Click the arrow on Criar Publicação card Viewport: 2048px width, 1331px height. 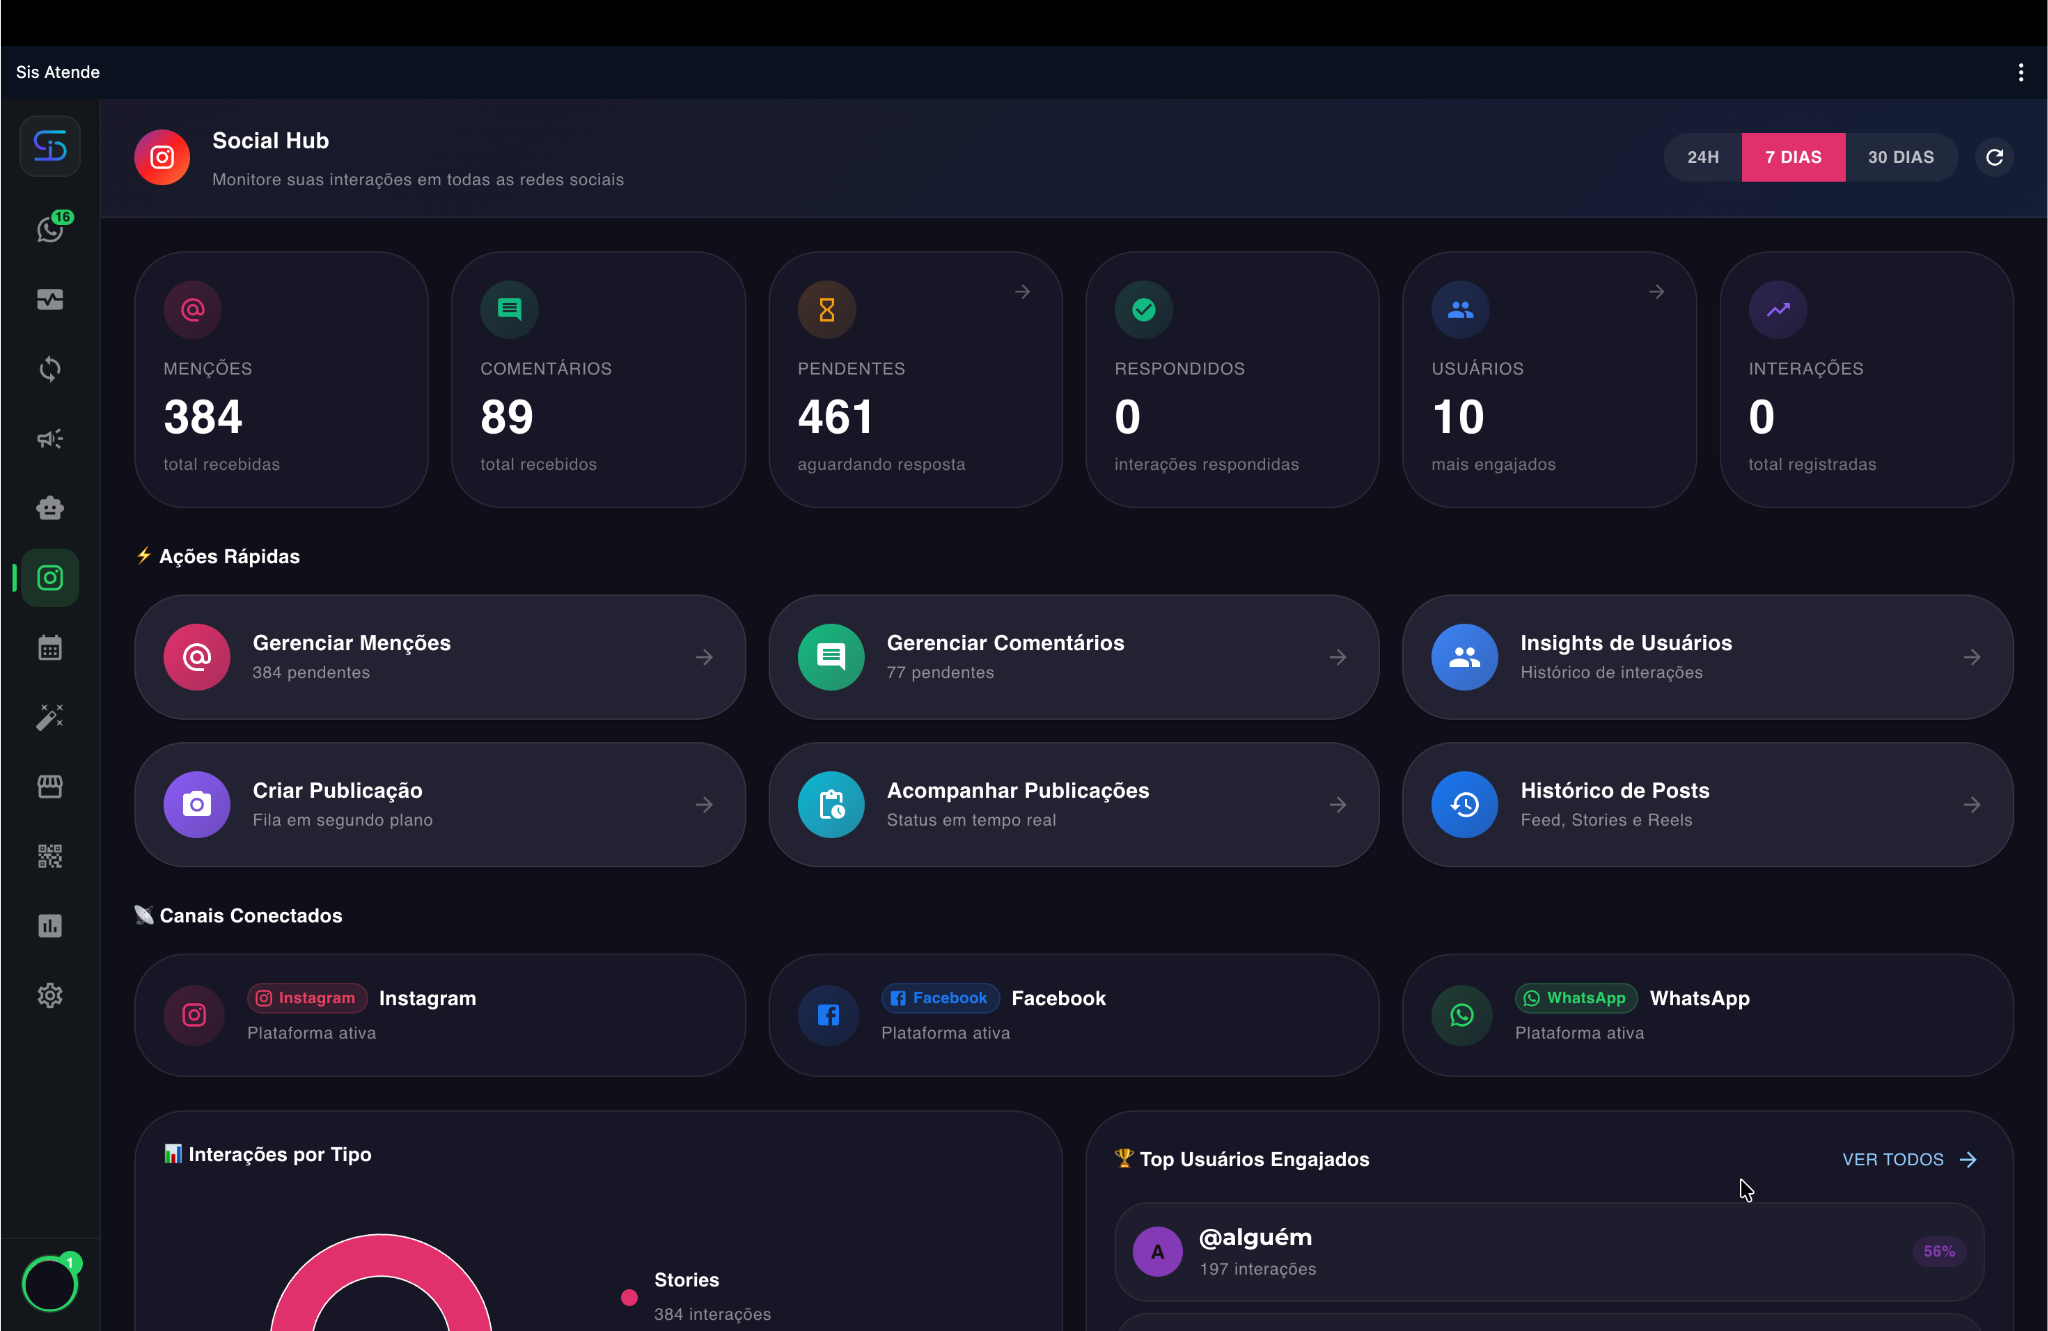tap(705, 805)
